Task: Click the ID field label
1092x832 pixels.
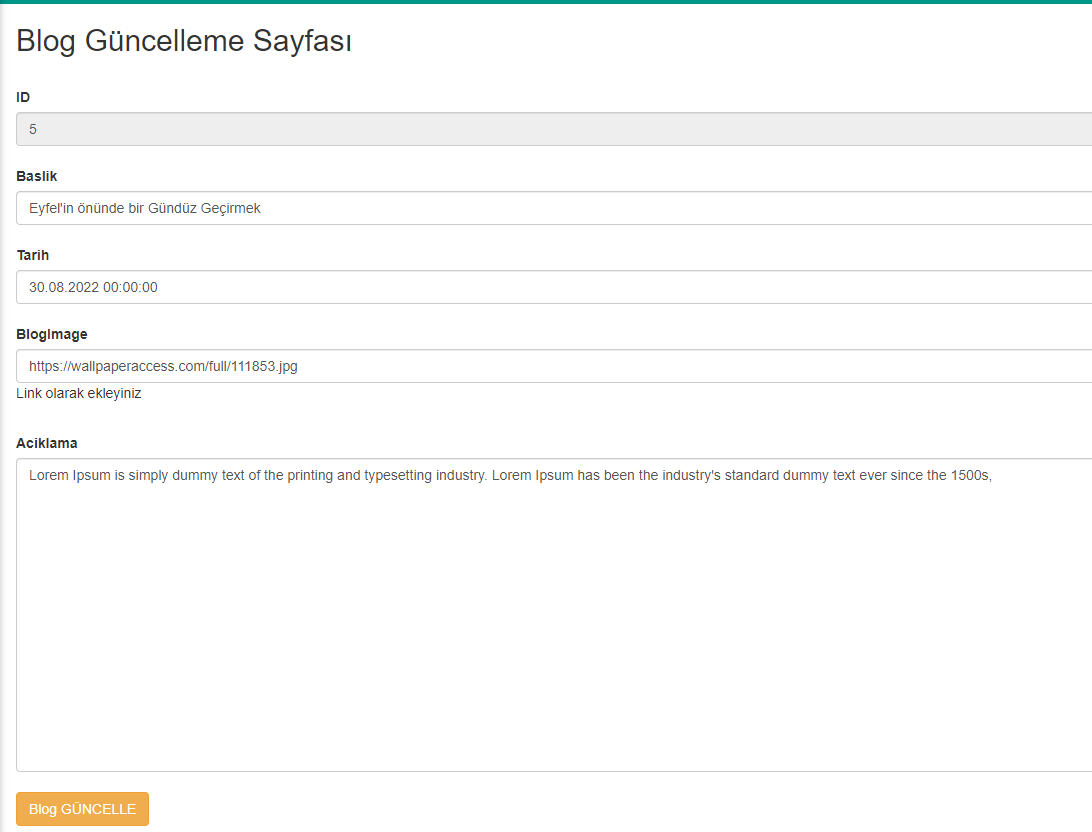Action: (x=23, y=97)
